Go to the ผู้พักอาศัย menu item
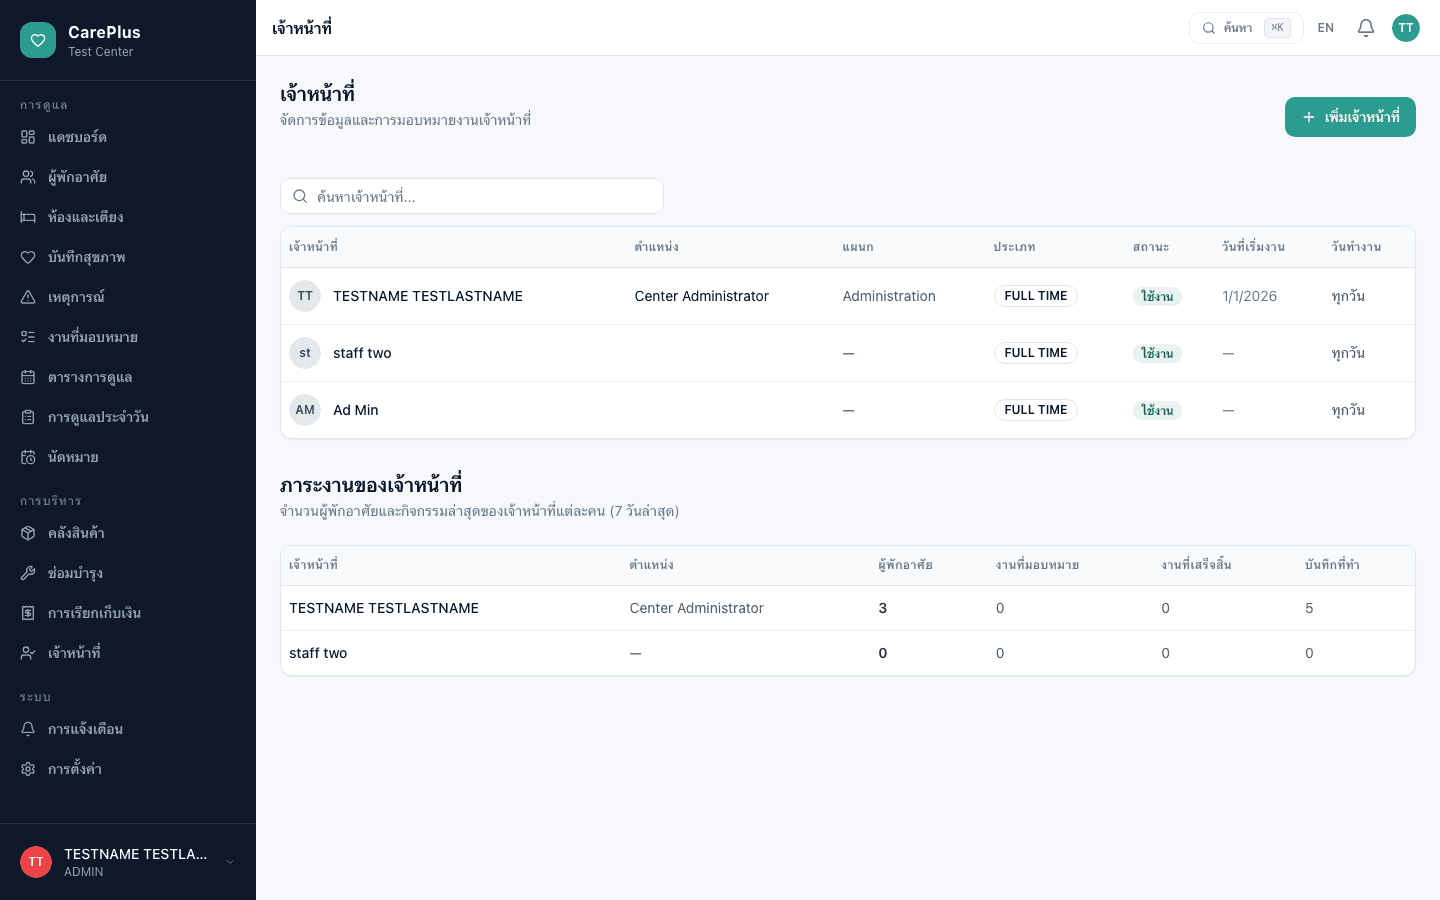The image size is (1440, 900). (128, 177)
